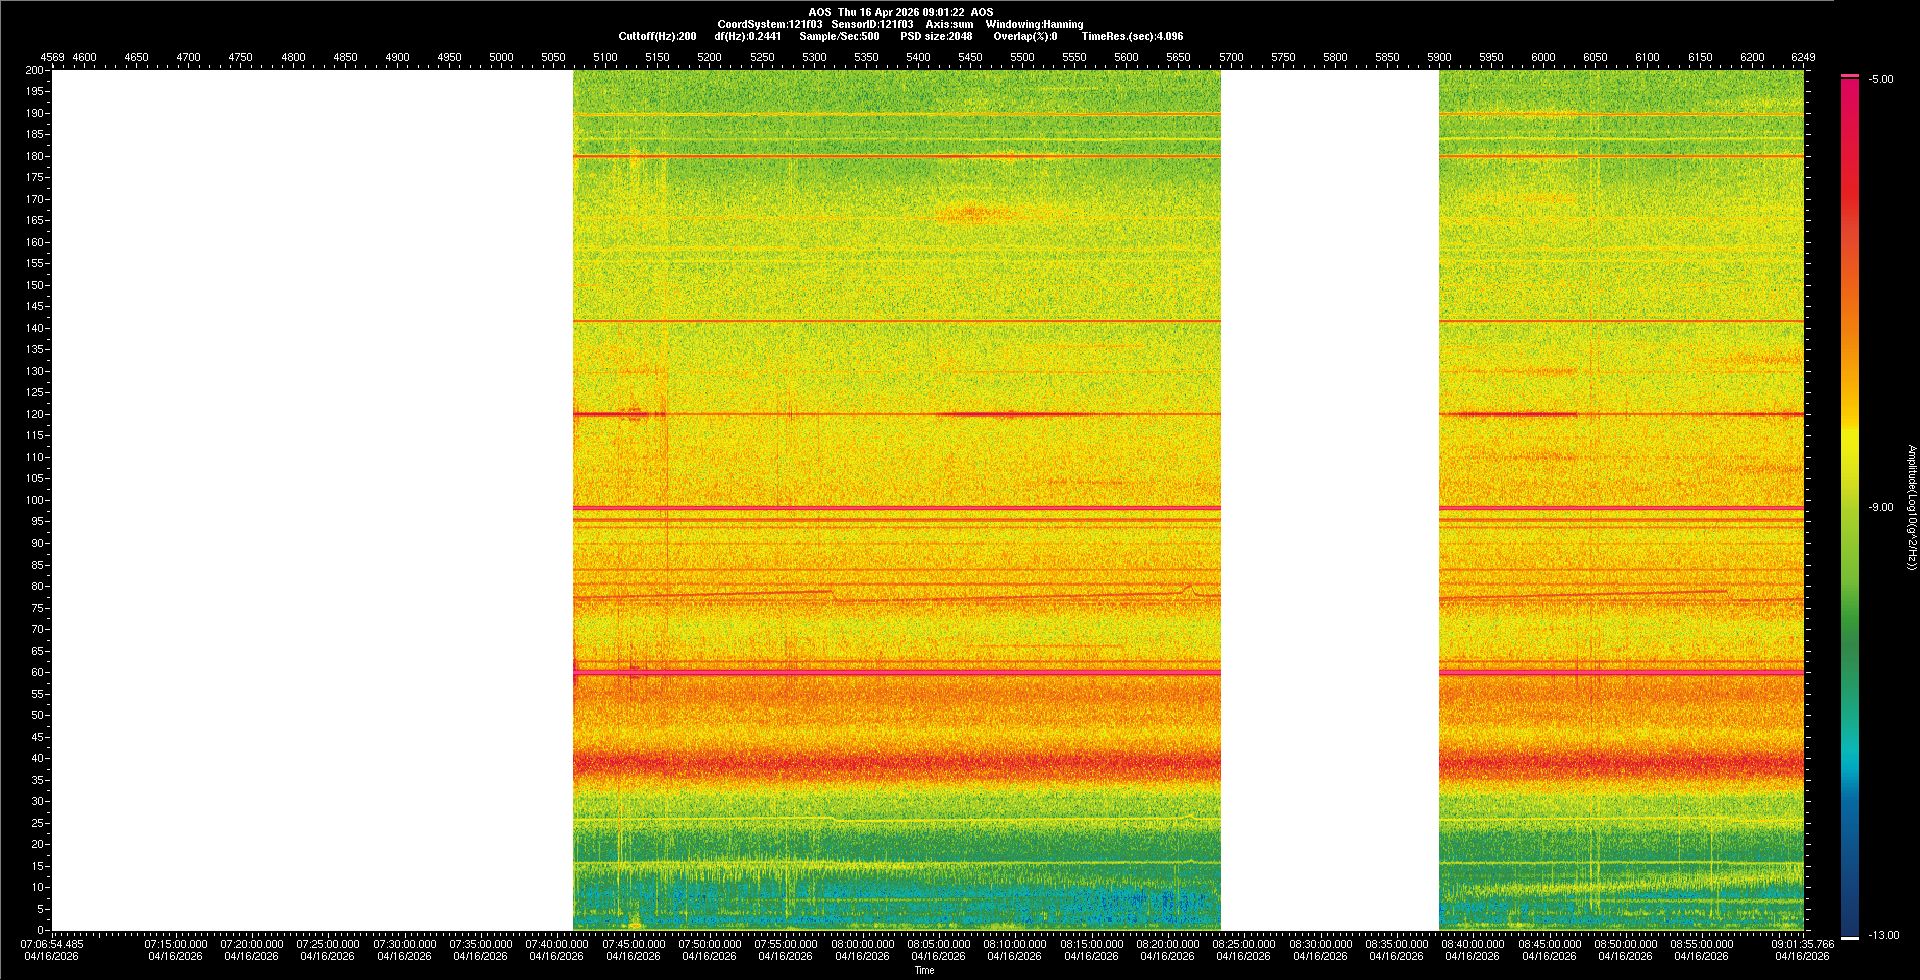Click the 5700 tick on top axis
Viewport: 1920px width, 980px height.
pos(1231,57)
